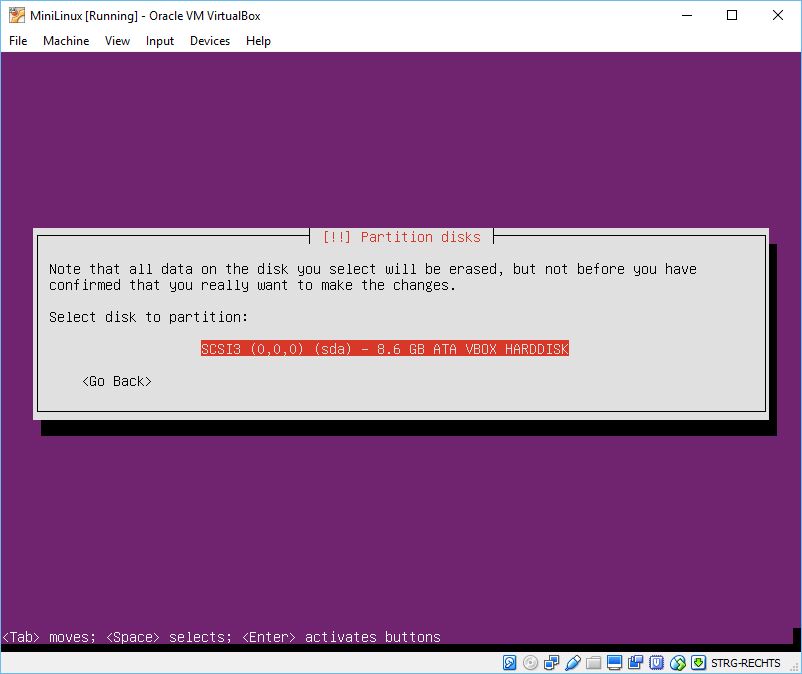802x674 pixels.
Task: Click the hard disk activity indicator icon
Action: tap(509, 663)
